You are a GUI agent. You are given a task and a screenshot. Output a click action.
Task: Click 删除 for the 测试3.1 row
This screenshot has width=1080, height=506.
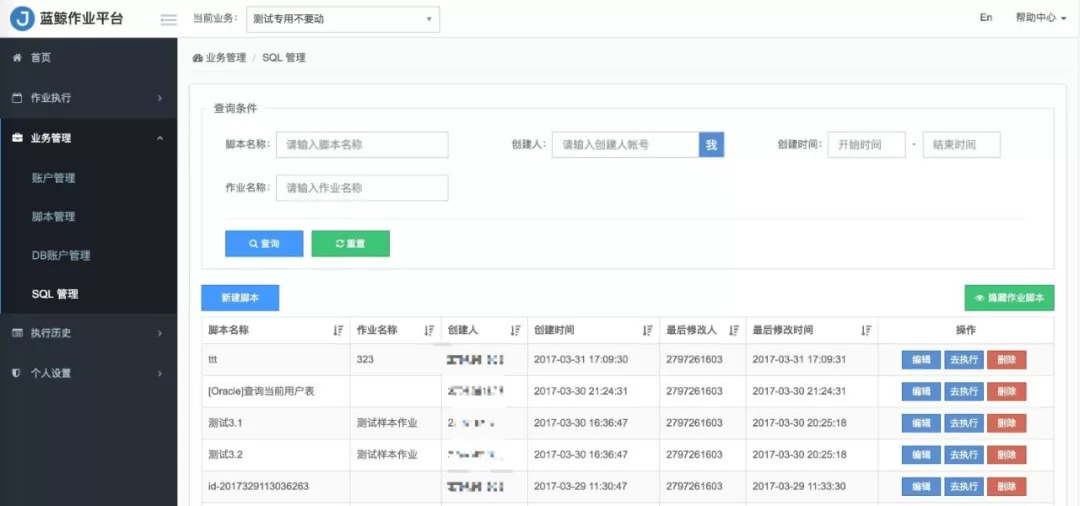pos(1006,423)
